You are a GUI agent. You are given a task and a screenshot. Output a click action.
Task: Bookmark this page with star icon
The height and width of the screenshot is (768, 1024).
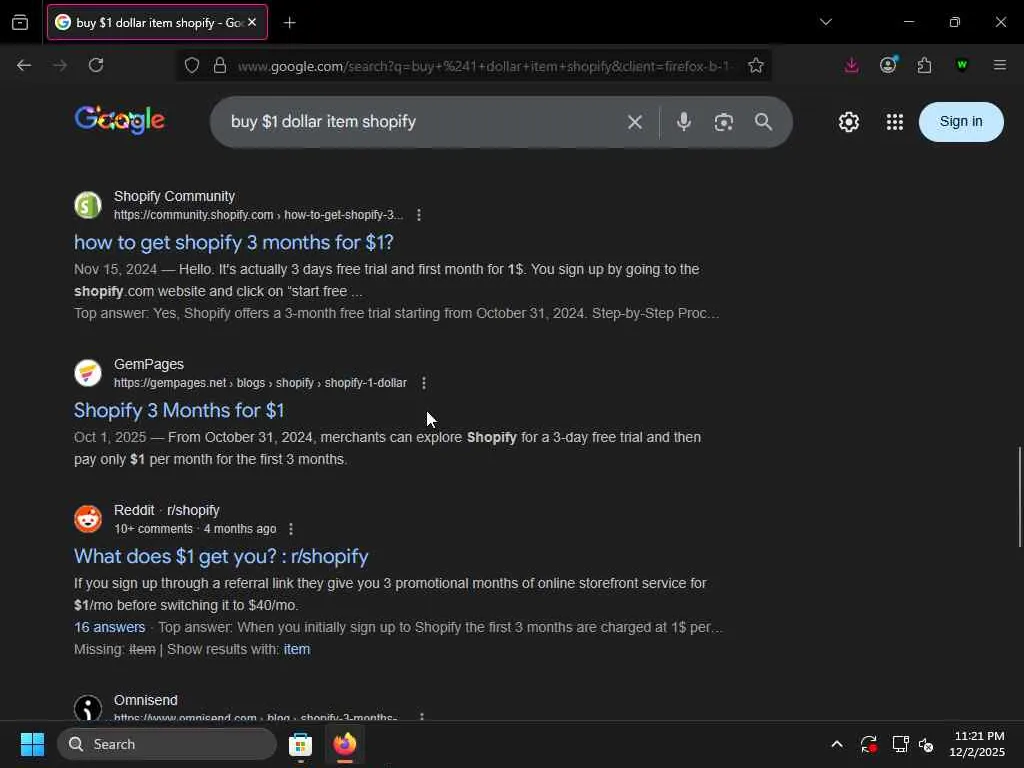point(756,65)
